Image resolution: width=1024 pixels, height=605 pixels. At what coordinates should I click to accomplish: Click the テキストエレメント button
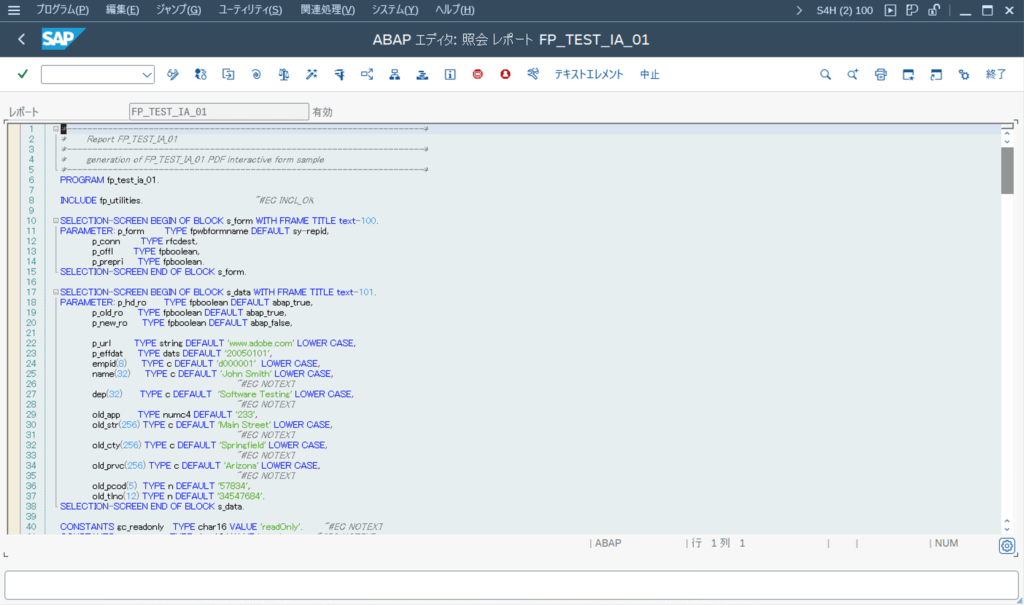click(588, 74)
